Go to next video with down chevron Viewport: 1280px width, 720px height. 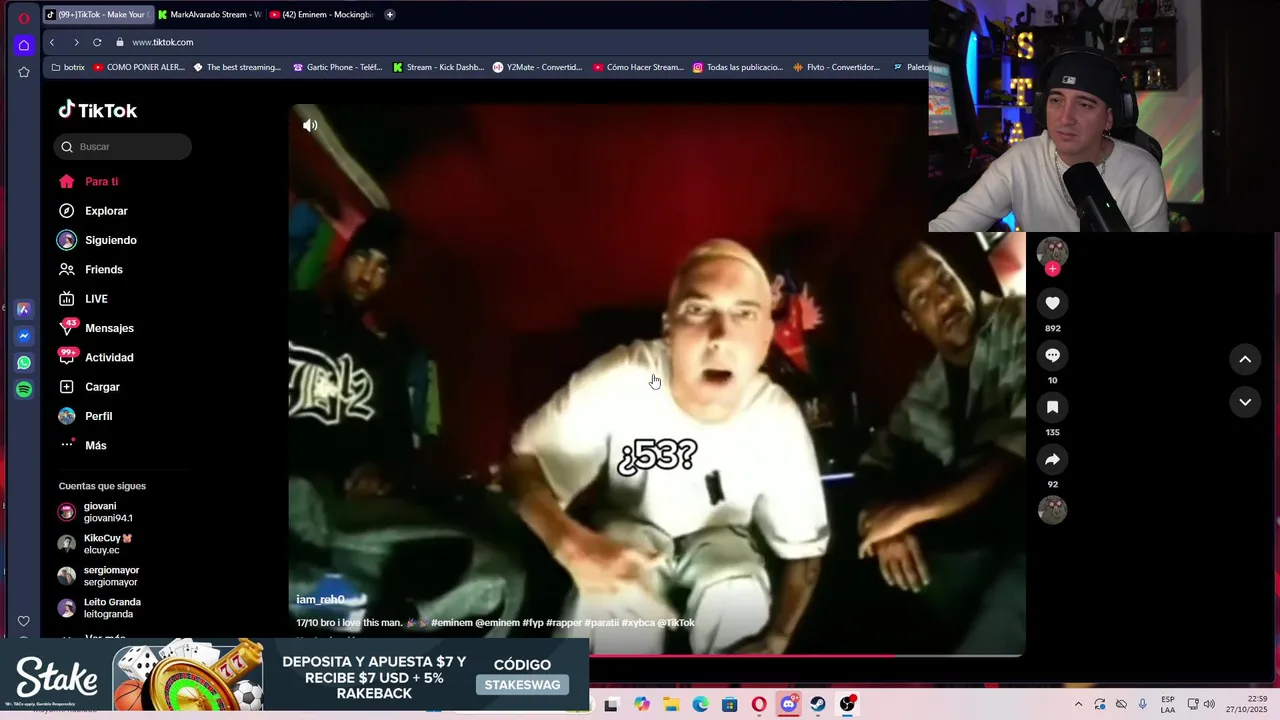[x=1245, y=402]
